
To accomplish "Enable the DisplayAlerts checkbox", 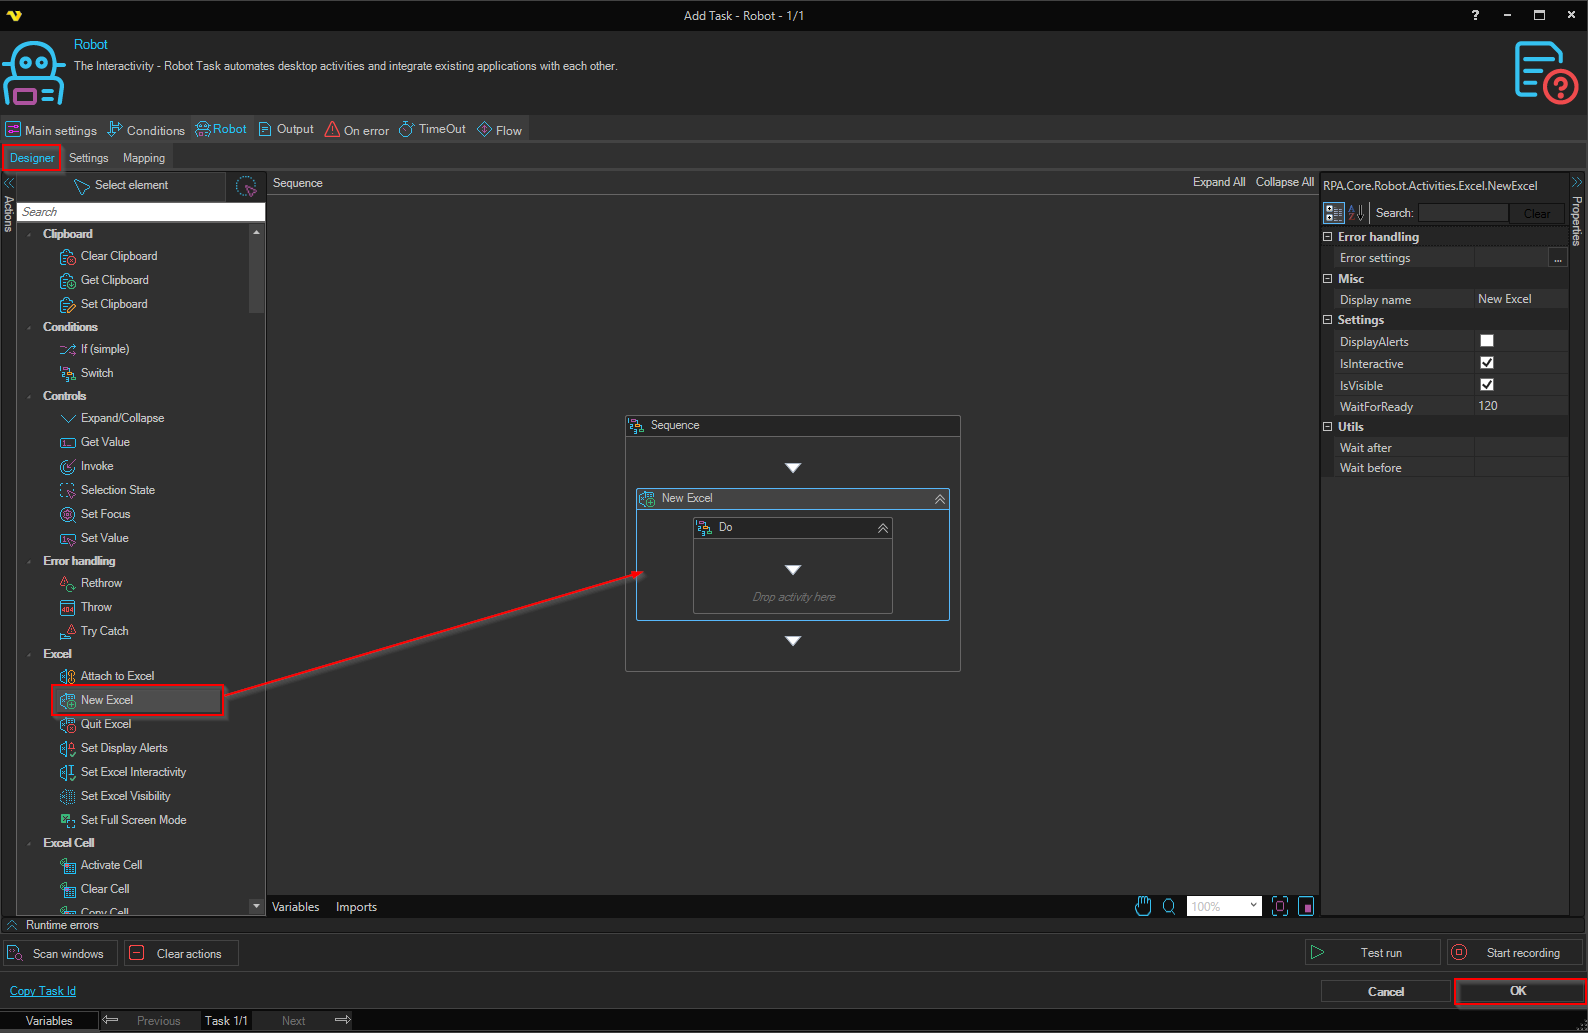I will (1486, 341).
